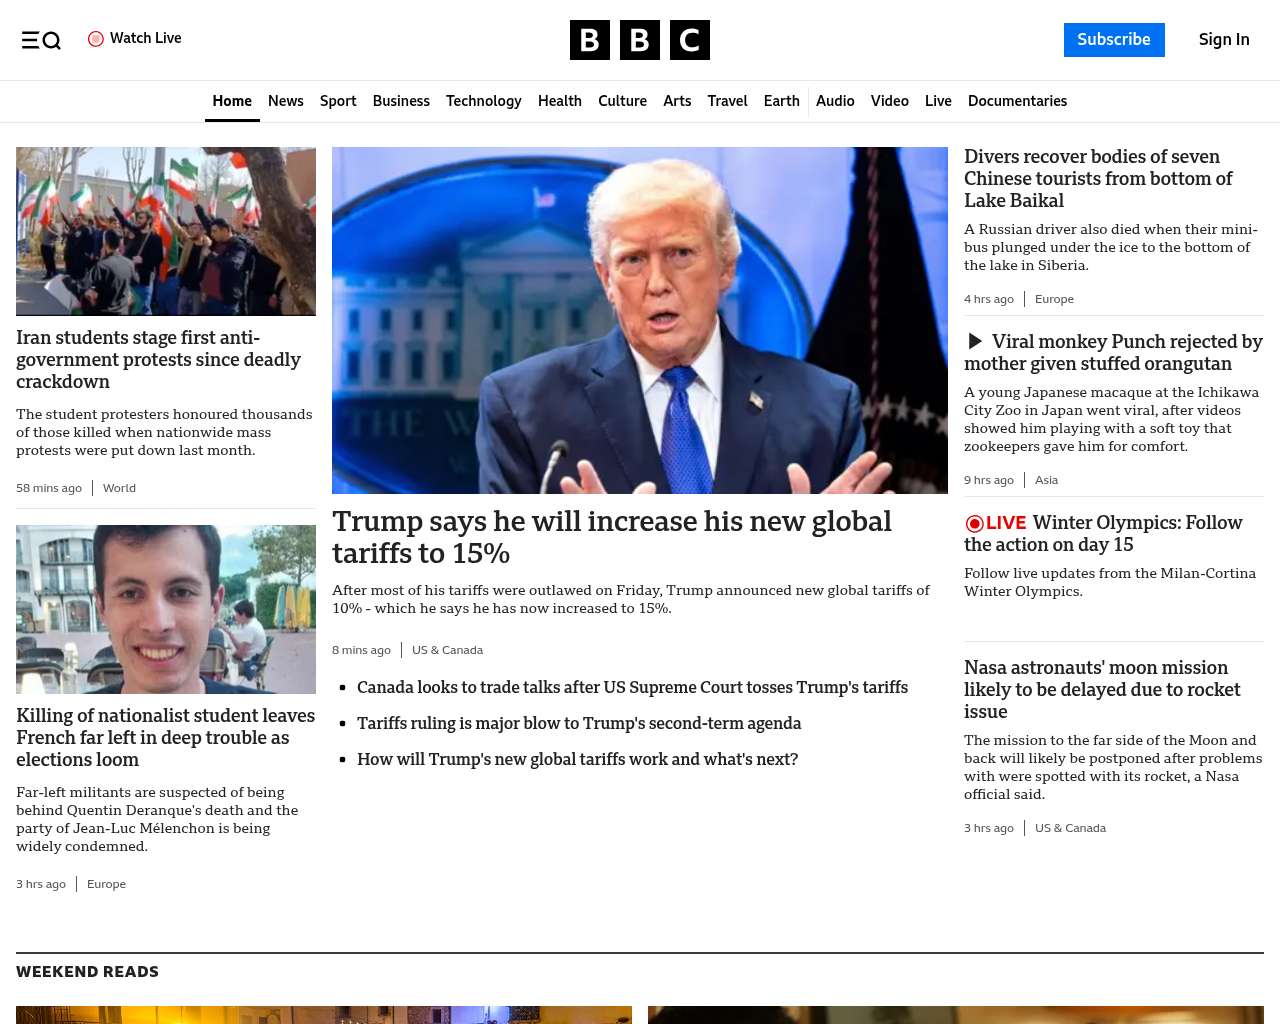Go to the Technology section
Image resolution: width=1280 pixels, height=1024 pixels.
[483, 101]
